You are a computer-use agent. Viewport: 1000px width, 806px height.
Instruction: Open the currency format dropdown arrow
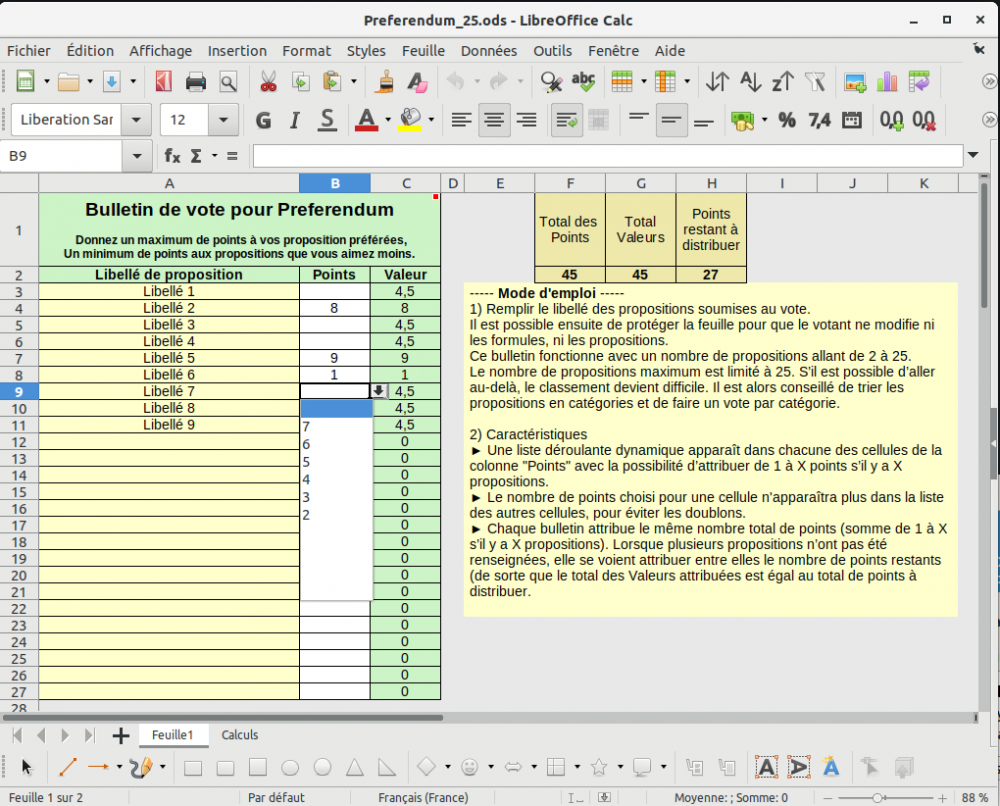point(764,120)
